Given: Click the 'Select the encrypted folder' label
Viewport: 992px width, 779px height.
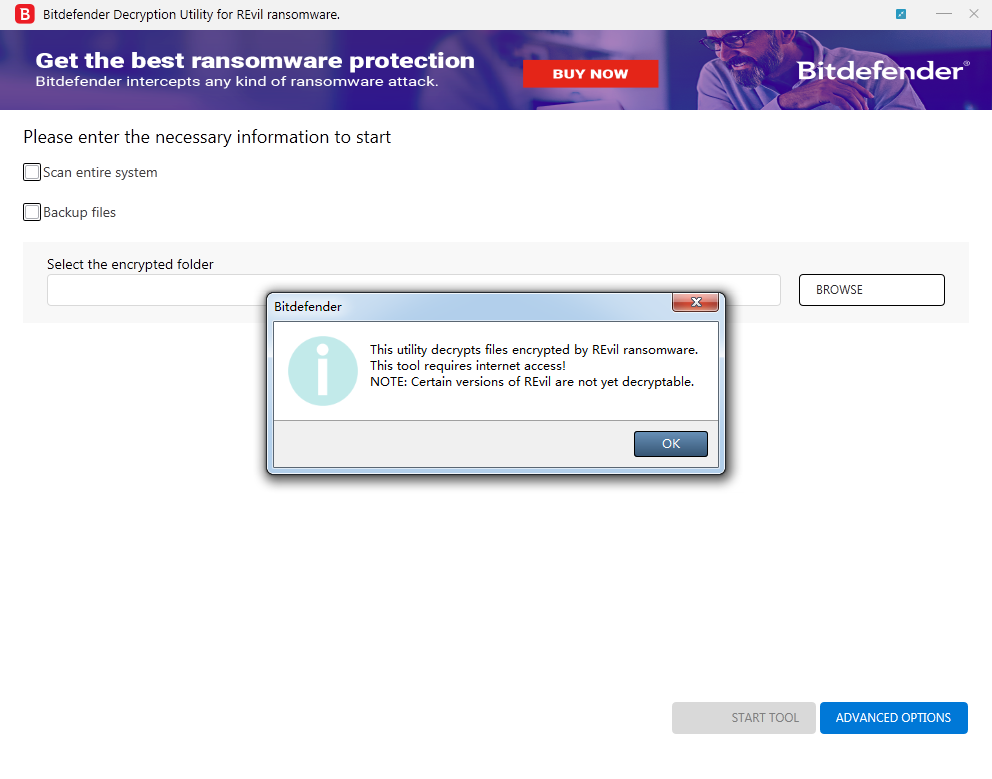Looking at the screenshot, I should point(130,265).
